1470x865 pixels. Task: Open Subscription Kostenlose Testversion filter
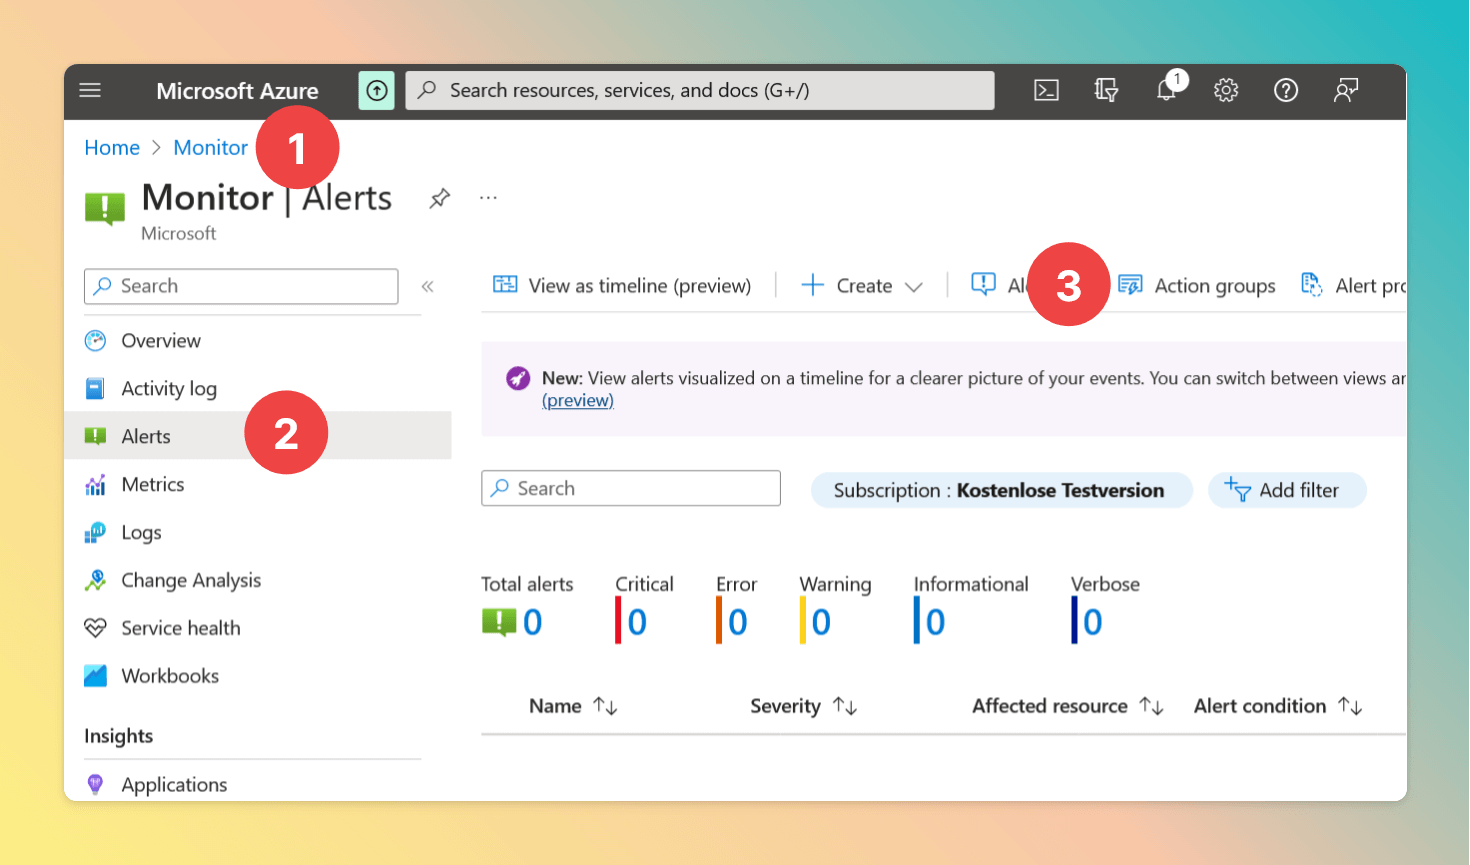coord(1001,490)
